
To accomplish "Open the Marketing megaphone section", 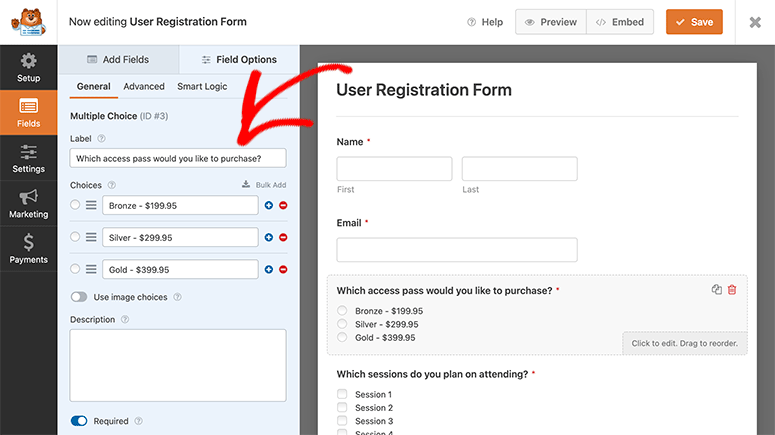I will click(x=28, y=204).
